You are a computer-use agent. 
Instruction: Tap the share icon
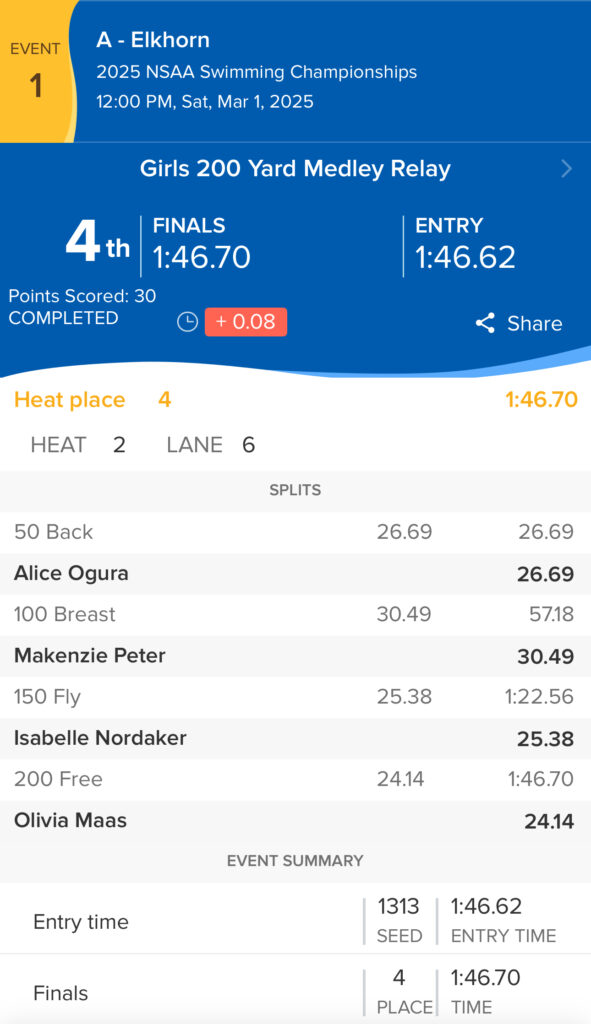[x=485, y=323]
